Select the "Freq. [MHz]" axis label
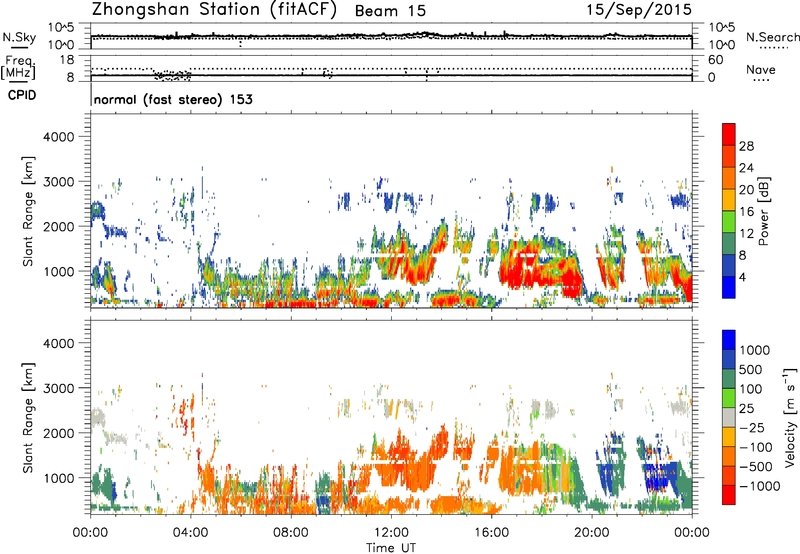Image resolution: width=800 pixels, height=554 pixels. pos(18,68)
